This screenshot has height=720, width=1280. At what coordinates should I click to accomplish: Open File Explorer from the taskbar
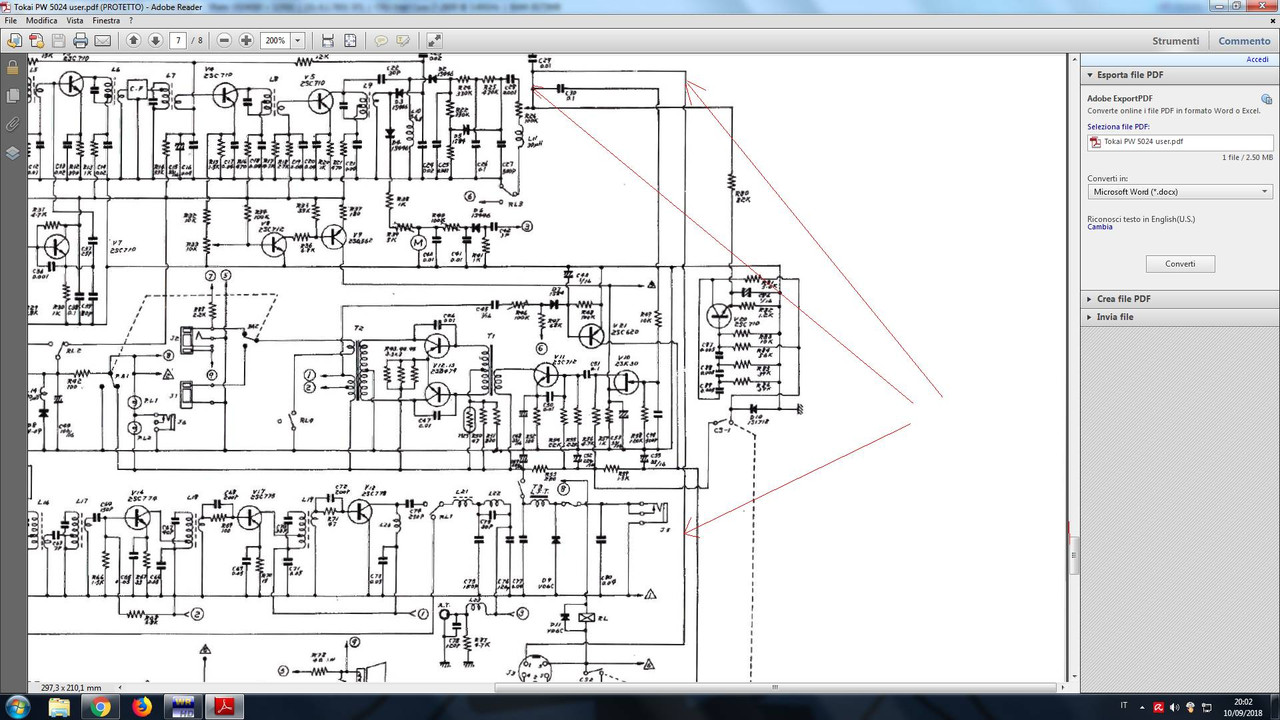pyautogui.click(x=60, y=707)
